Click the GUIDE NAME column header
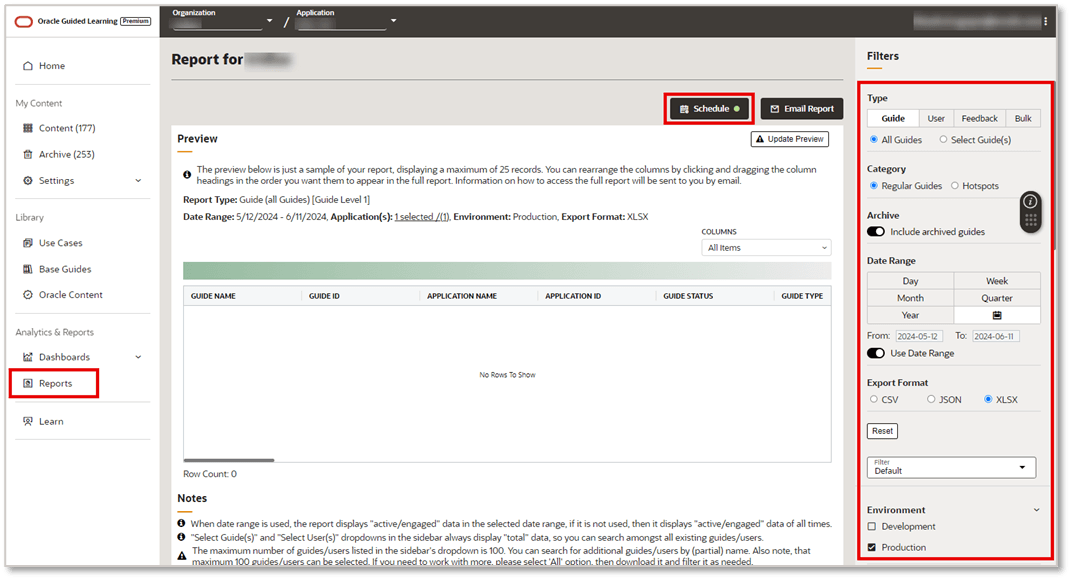The height and width of the screenshot is (580, 1071). (213, 296)
